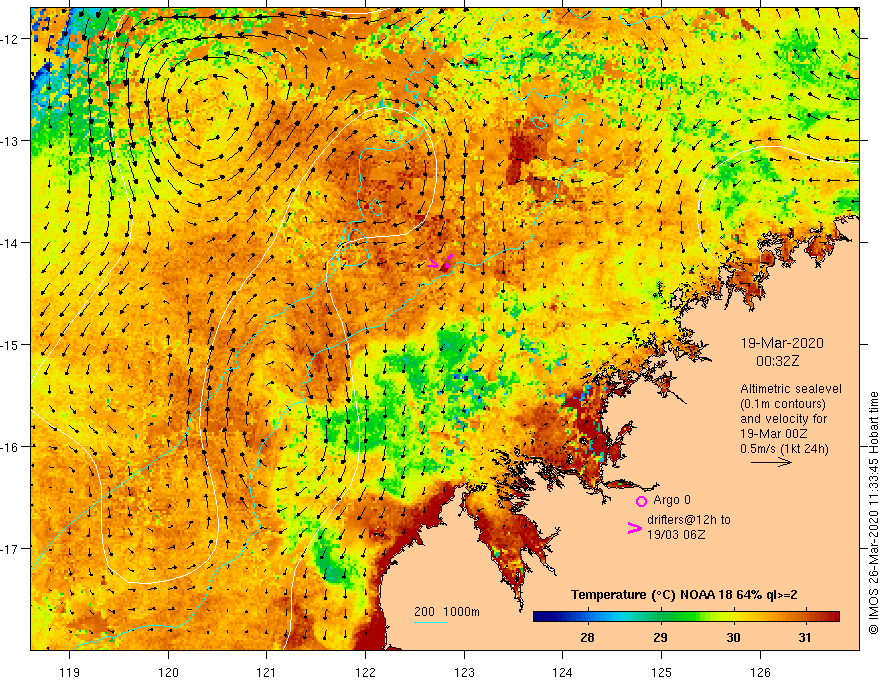Click the longitude axis label 121
This screenshot has height=680, width=880.
coord(267,672)
